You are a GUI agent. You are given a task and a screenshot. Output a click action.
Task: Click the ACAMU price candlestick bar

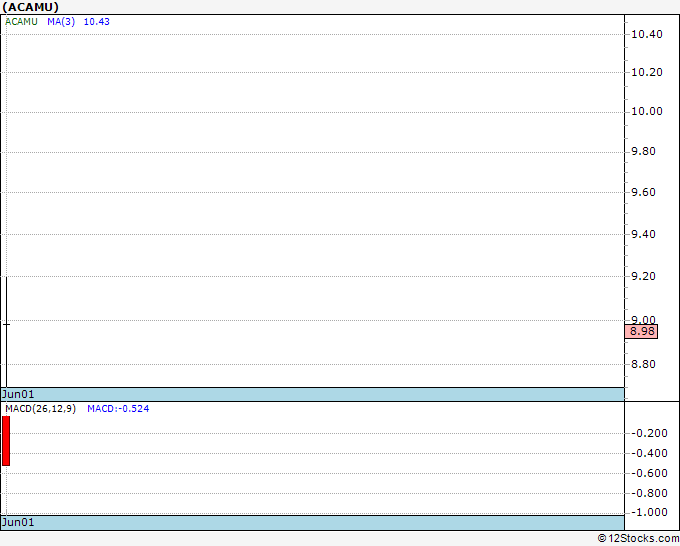click(6, 332)
